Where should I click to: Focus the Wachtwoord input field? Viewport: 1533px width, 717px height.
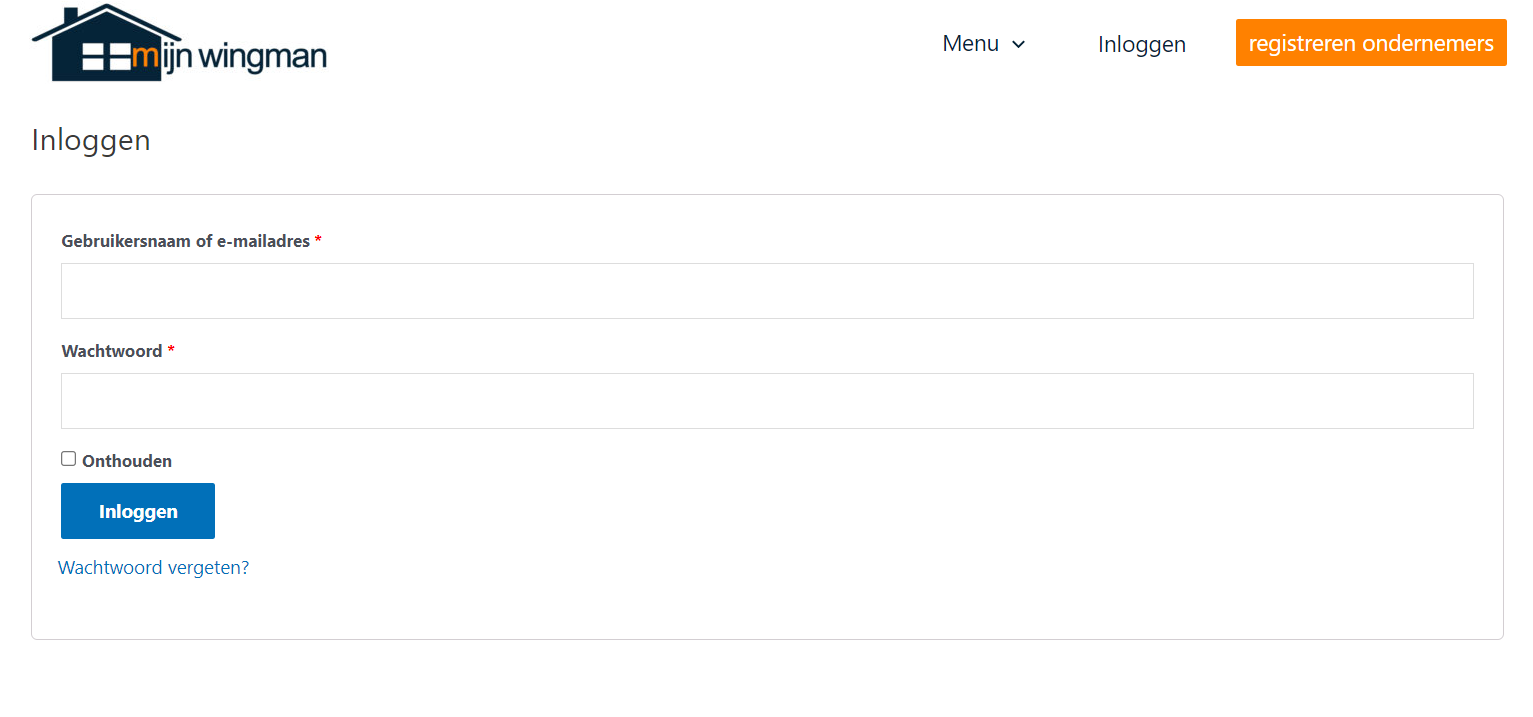point(767,401)
